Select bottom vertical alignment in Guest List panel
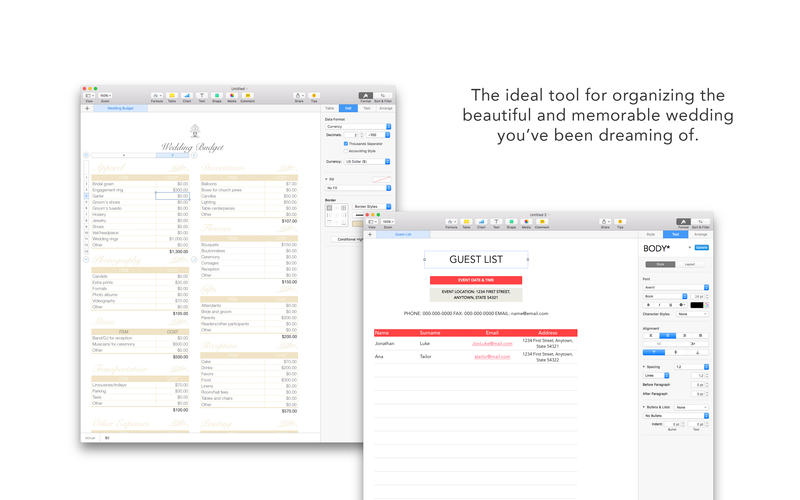The width and height of the screenshot is (800, 500). click(697, 352)
